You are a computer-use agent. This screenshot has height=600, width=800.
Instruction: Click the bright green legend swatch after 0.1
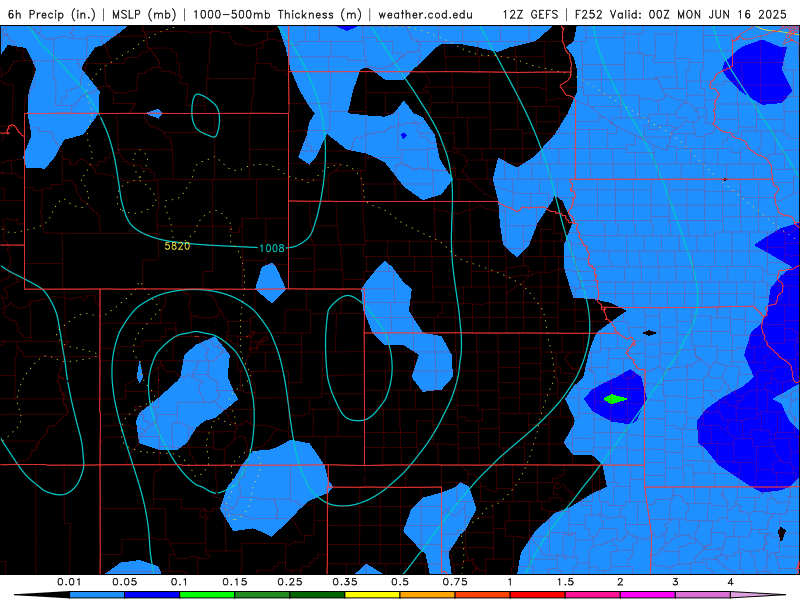point(207,595)
